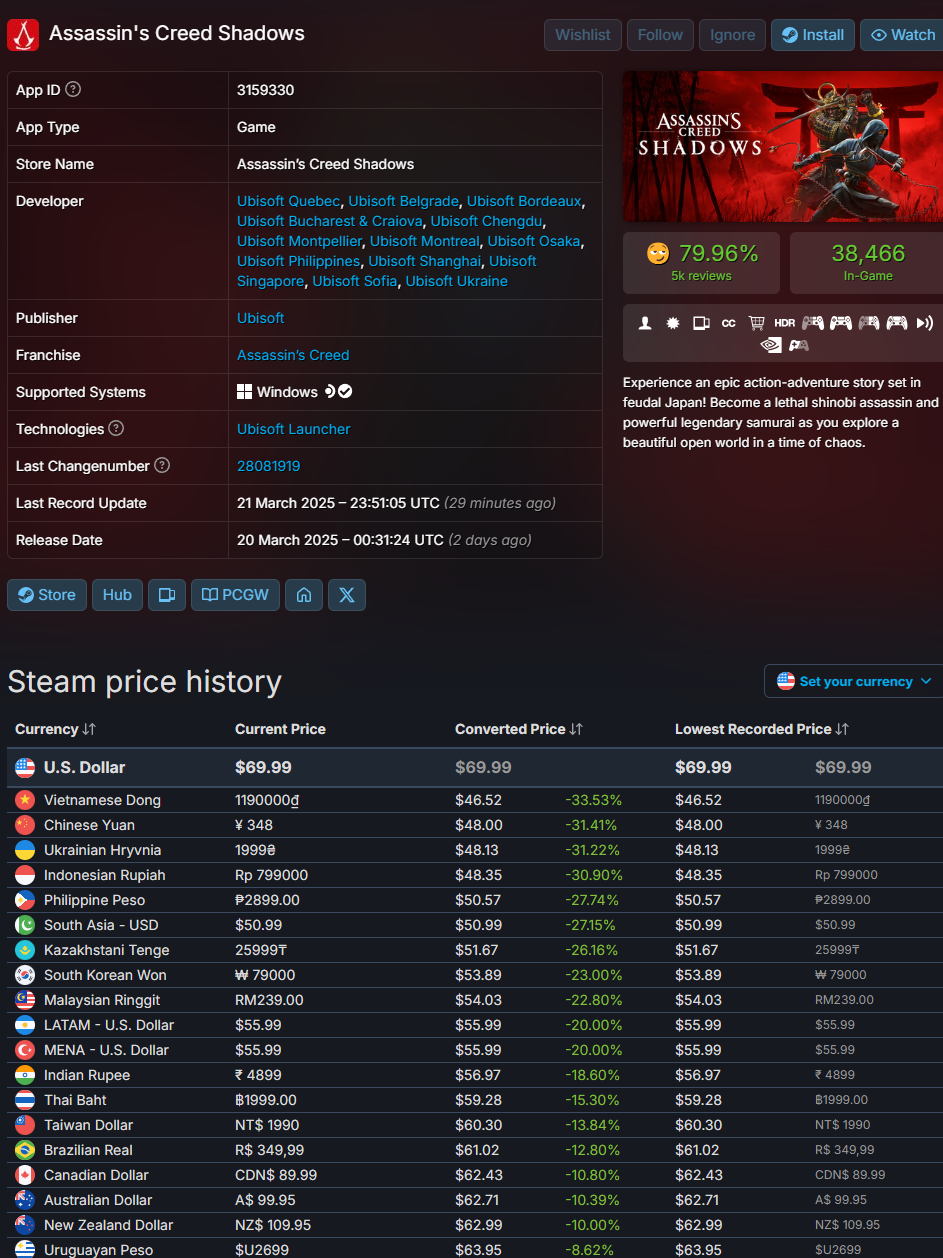This screenshot has height=1258, width=943.
Task: Open changenumber 28081919 link
Action: [x=268, y=466]
